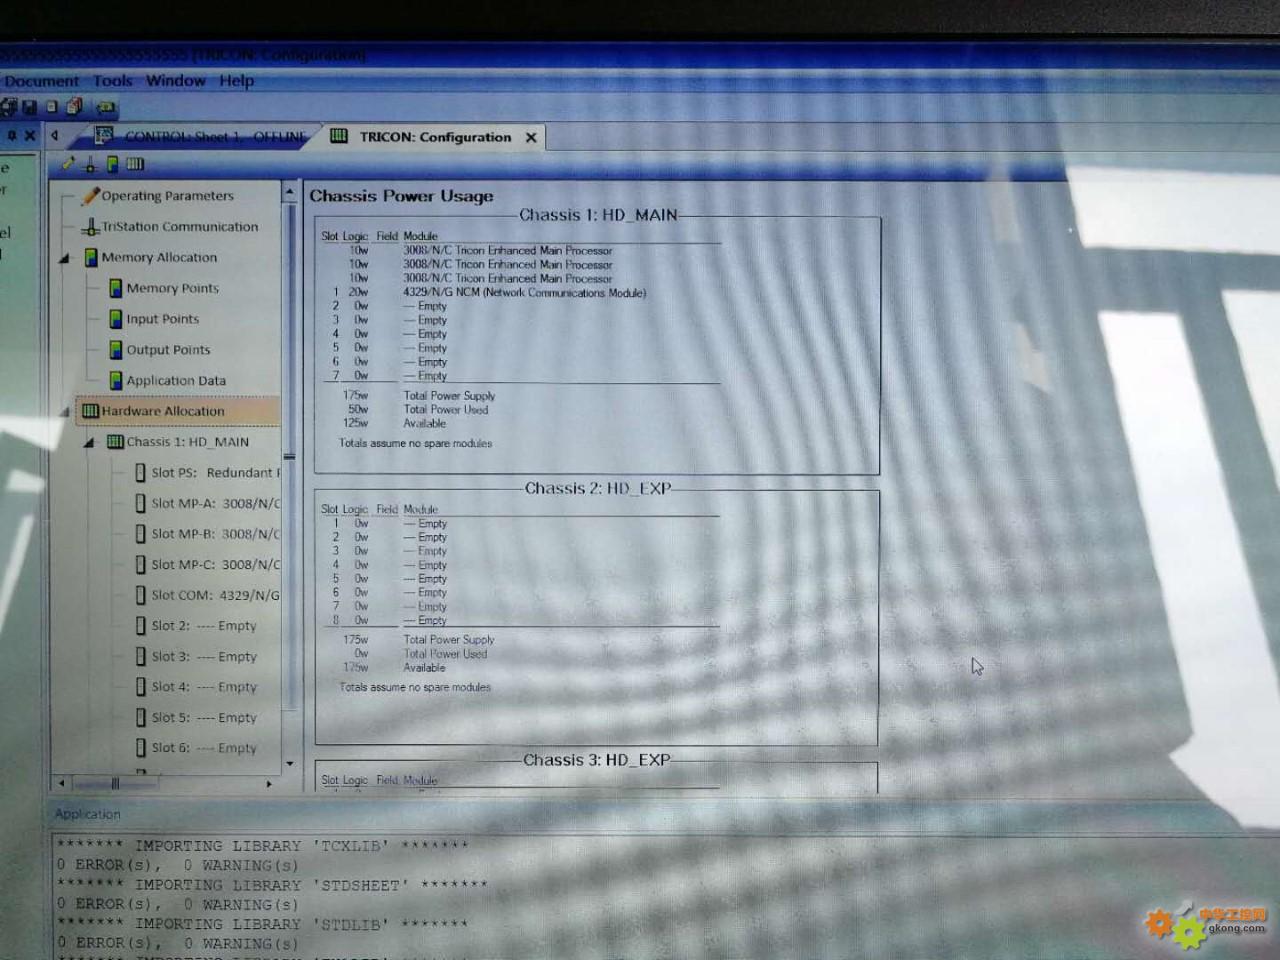This screenshot has height=960, width=1280.
Task: Select Slot COM: 4329/N/G in the tree
Action: pos(208,595)
